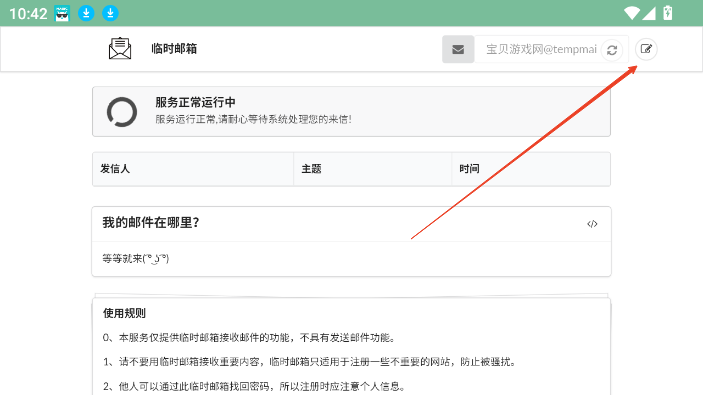Select the 服务运行正常 status description text

click(253, 119)
